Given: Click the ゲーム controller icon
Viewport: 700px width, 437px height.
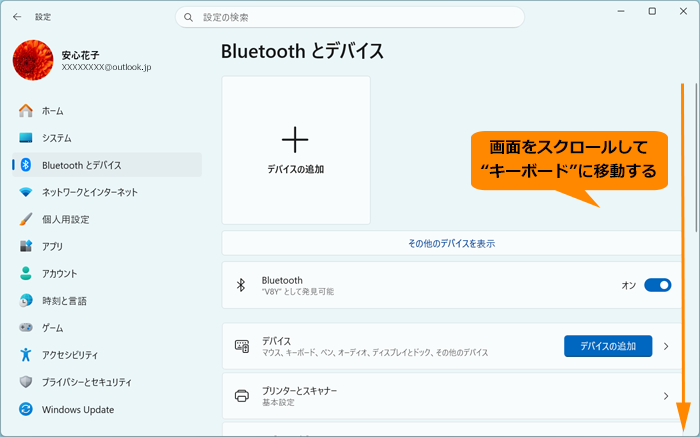Looking at the screenshot, I should (x=26, y=328).
